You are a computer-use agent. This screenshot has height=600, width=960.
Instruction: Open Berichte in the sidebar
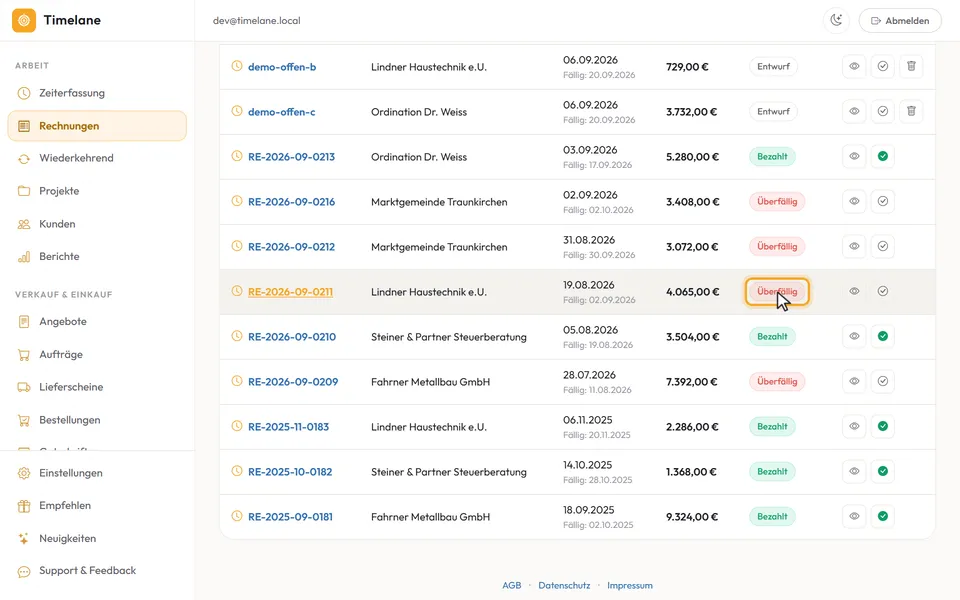point(97,257)
